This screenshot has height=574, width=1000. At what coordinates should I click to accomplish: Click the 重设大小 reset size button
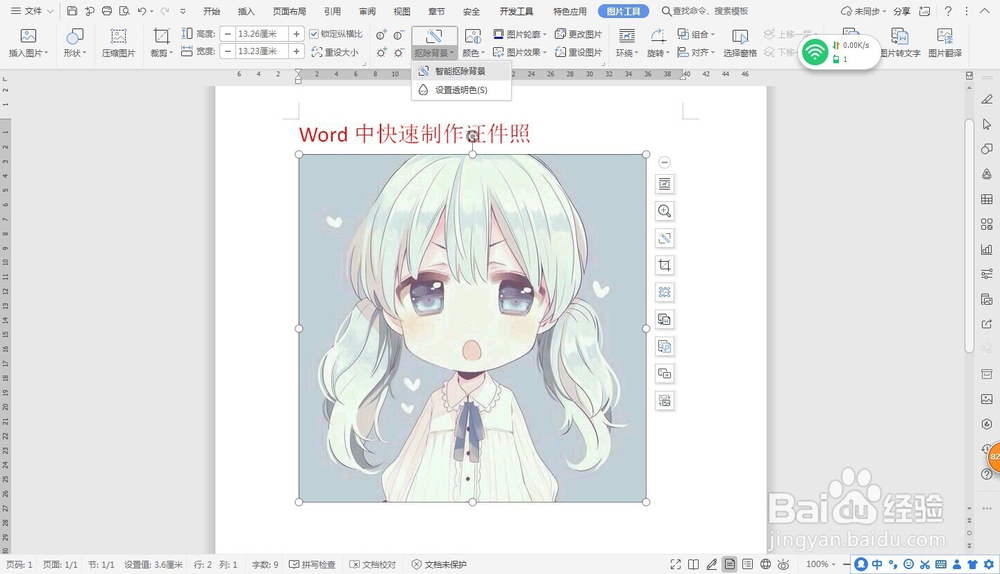tap(335, 52)
